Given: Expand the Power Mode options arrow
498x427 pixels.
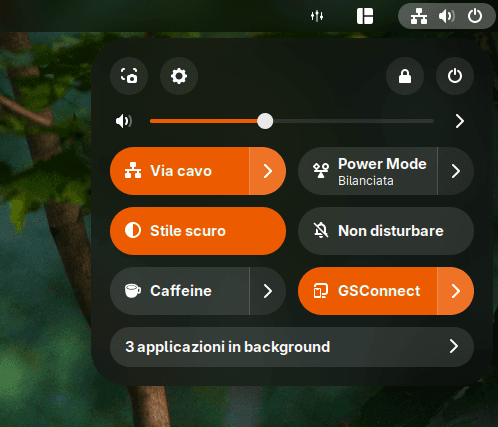Looking at the screenshot, I should [456, 171].
